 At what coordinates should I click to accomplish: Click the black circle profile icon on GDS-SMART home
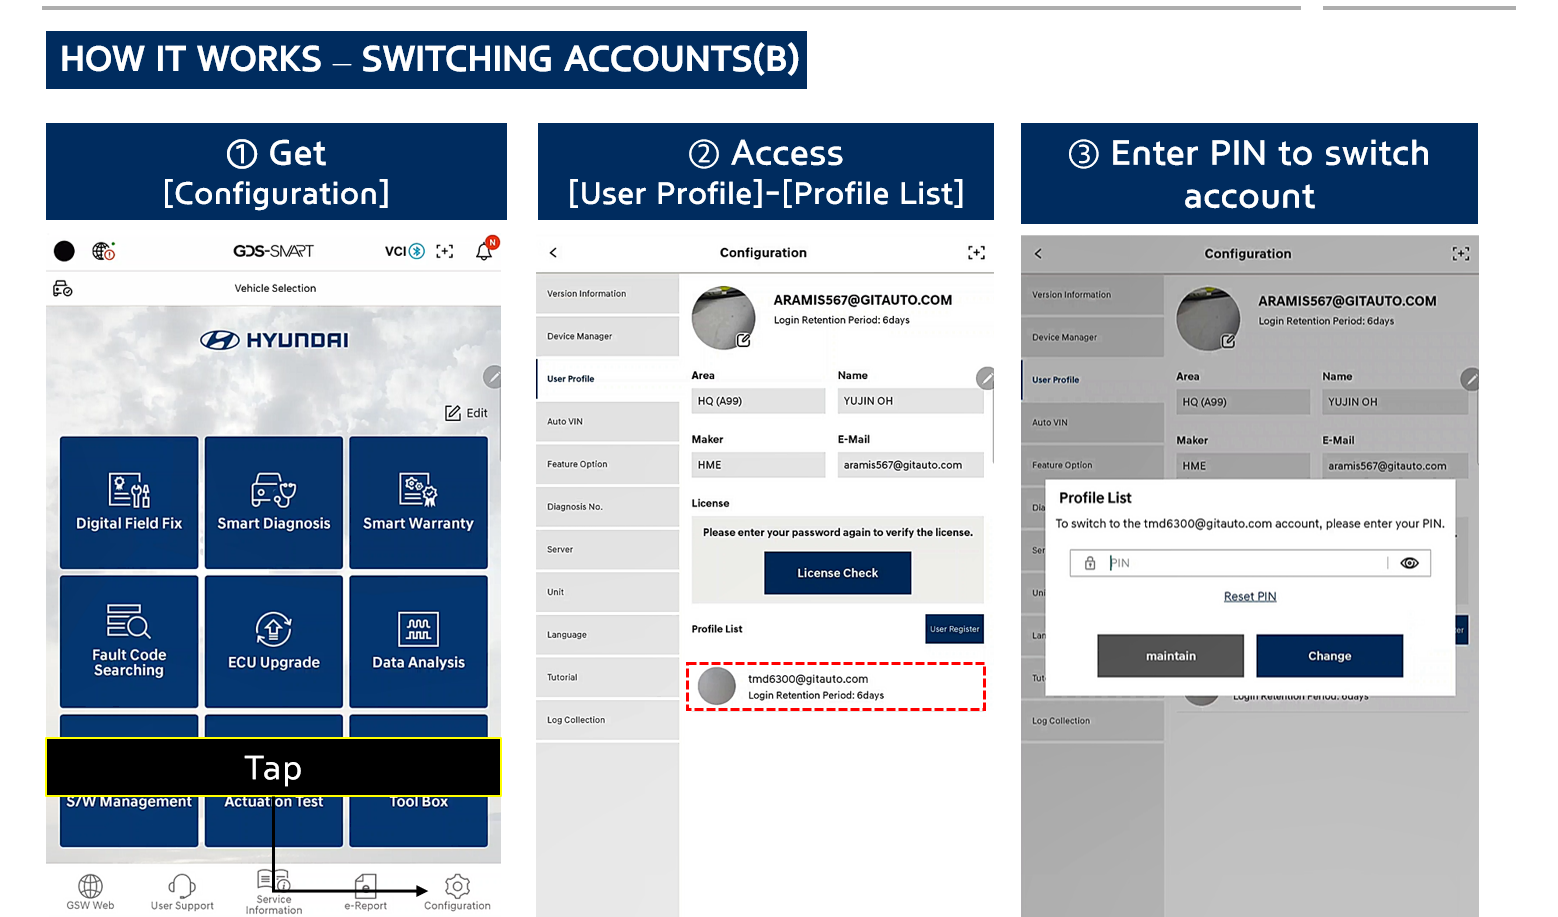(64, 251)
